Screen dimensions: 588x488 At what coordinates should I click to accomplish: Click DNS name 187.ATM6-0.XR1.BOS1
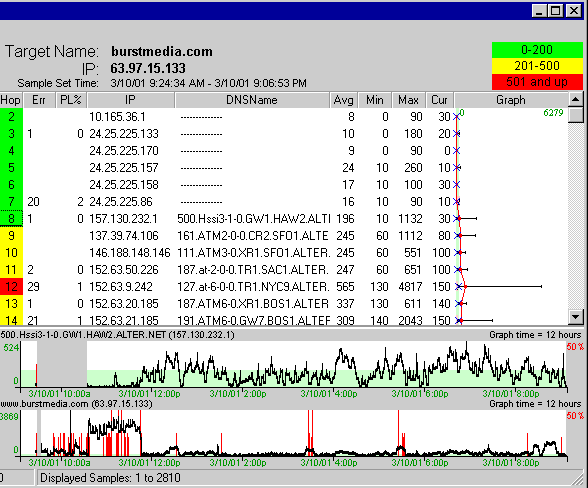coord(253,304)
